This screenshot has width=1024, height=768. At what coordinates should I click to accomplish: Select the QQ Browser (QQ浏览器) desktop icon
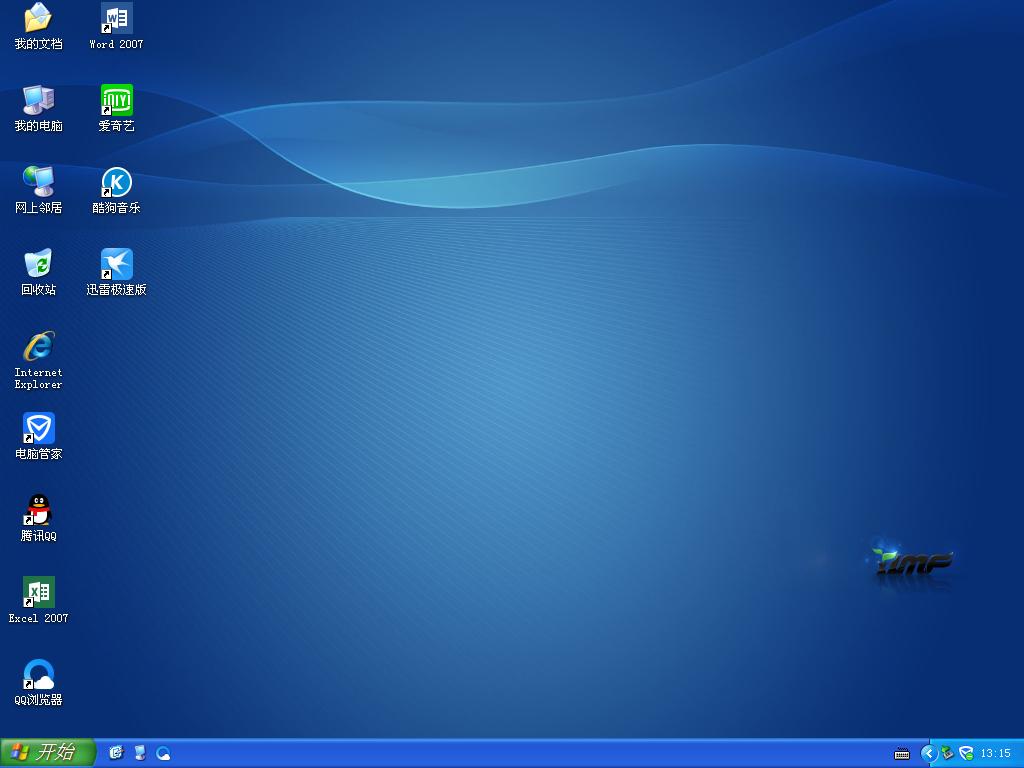pos(38,674)
